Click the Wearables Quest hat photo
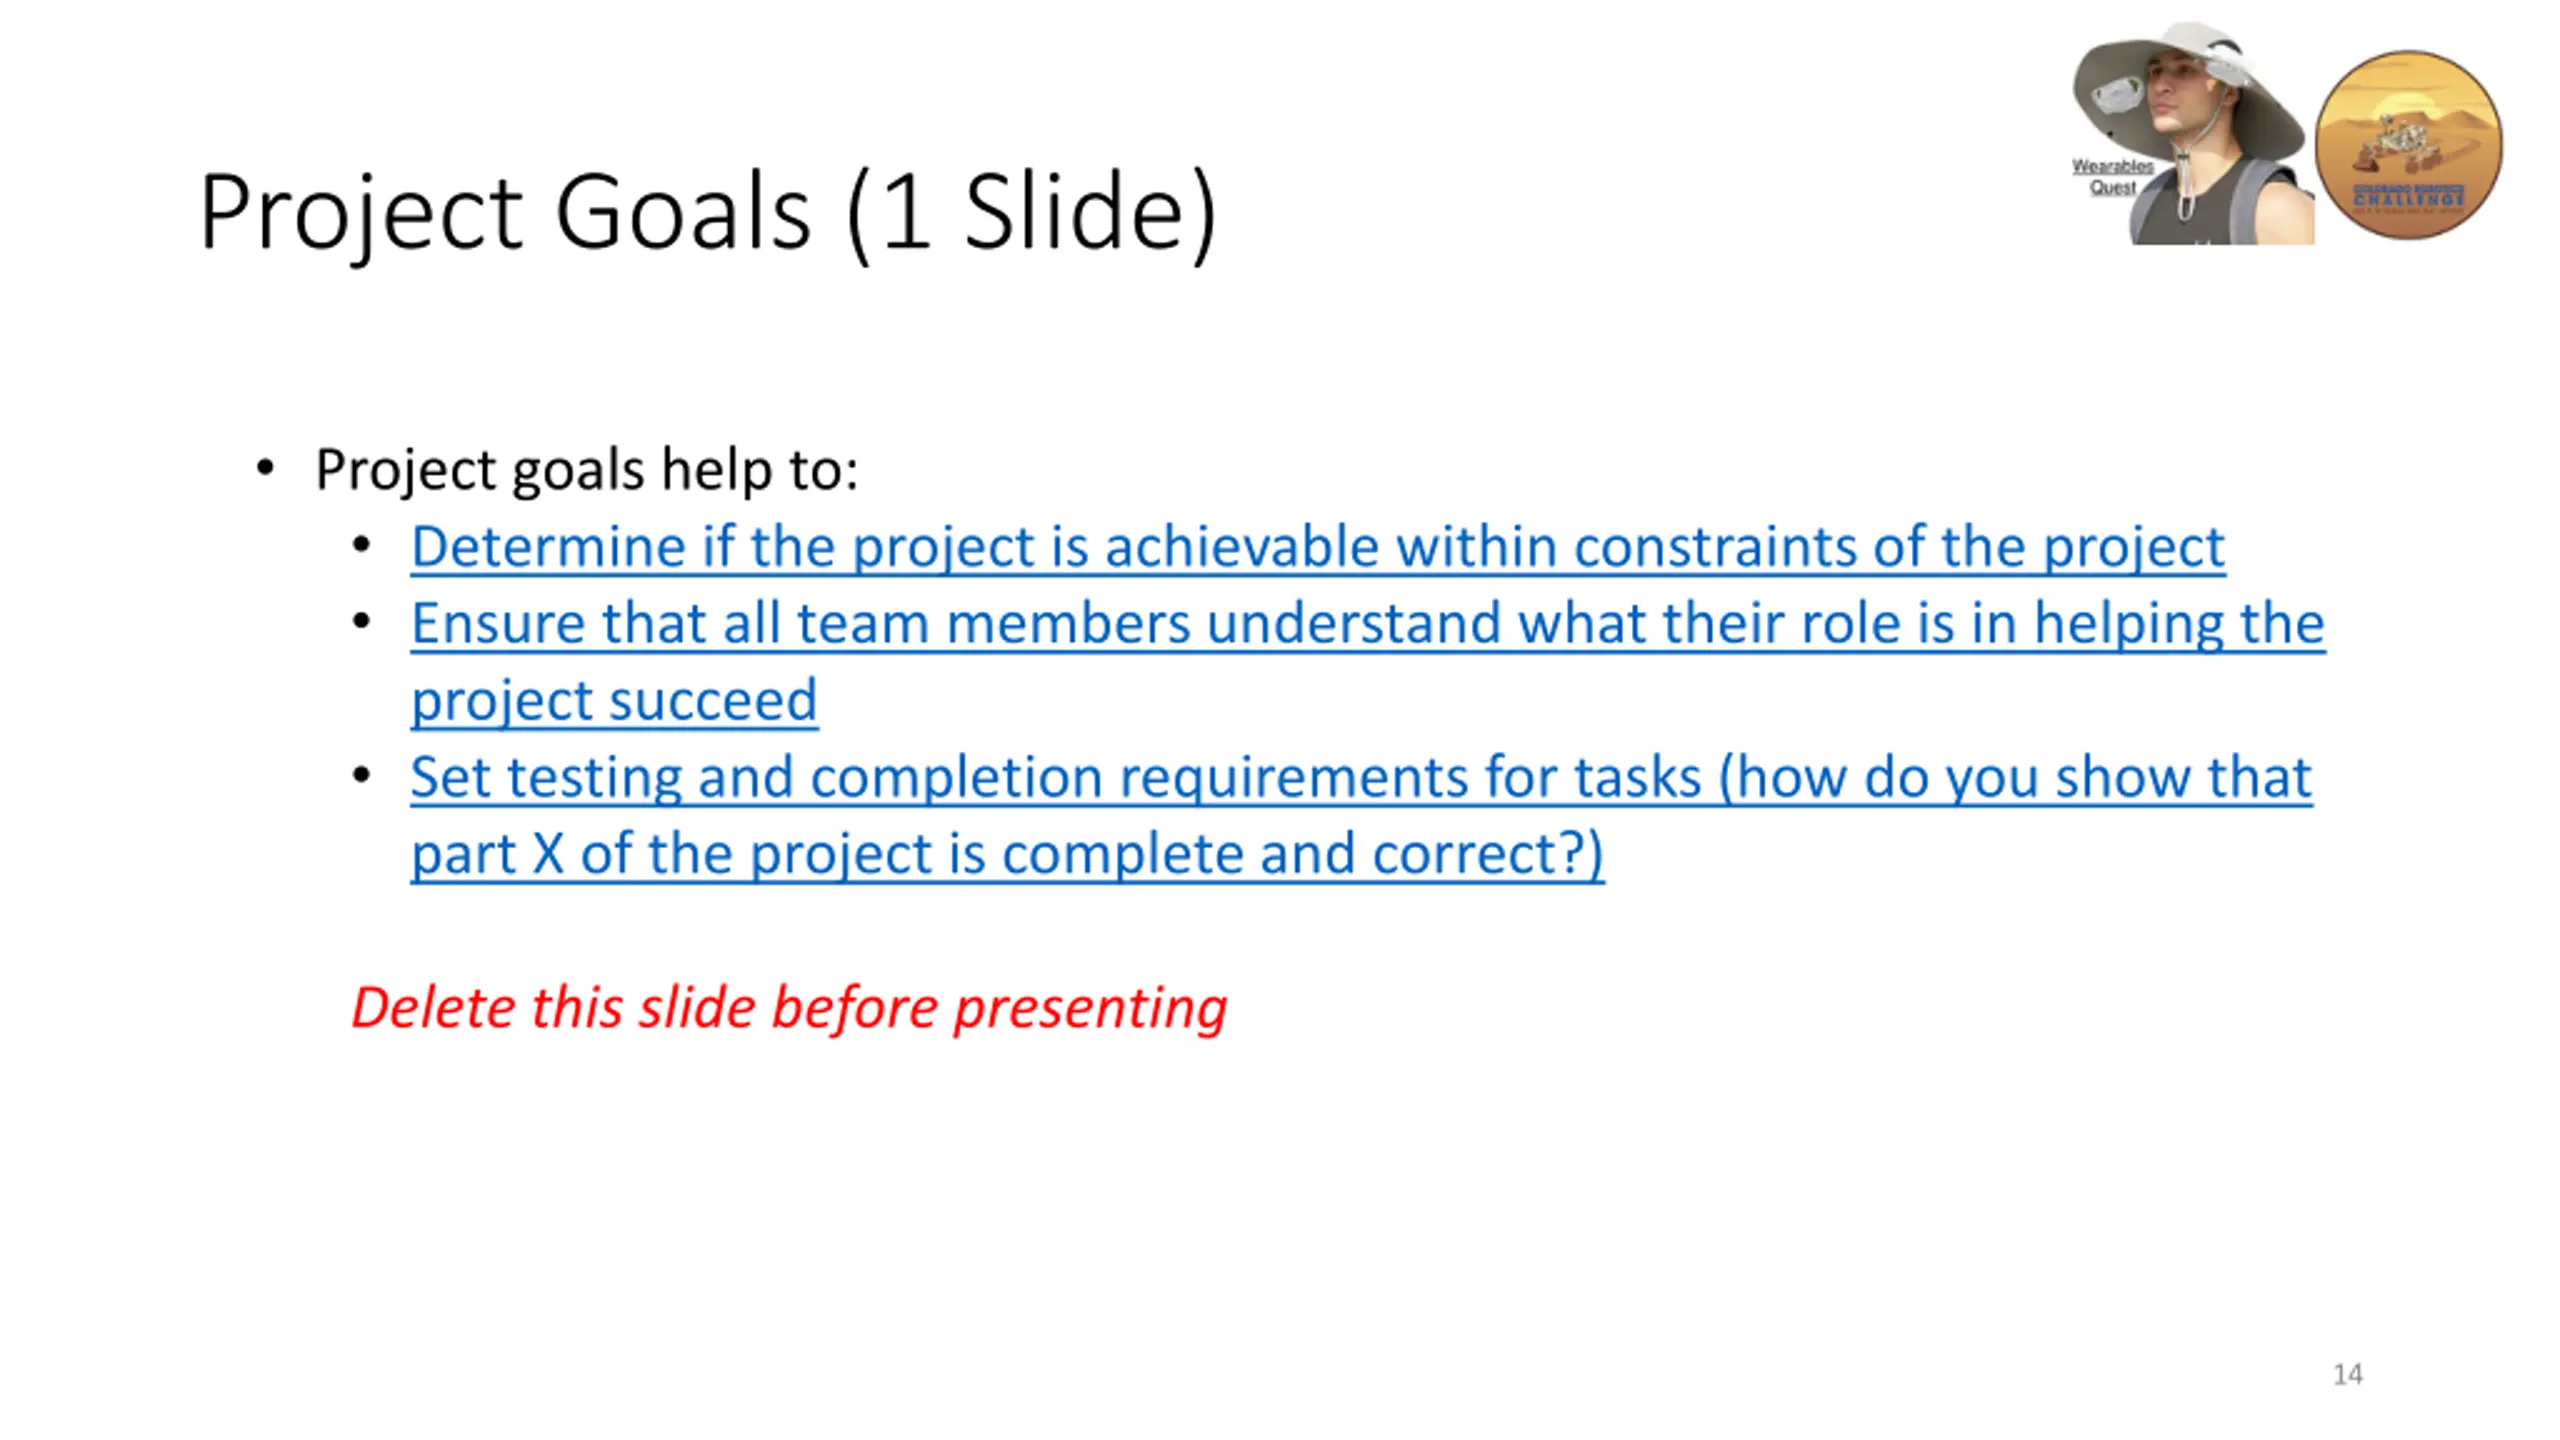2560x1440 pixels. (x=2192, y=132)
